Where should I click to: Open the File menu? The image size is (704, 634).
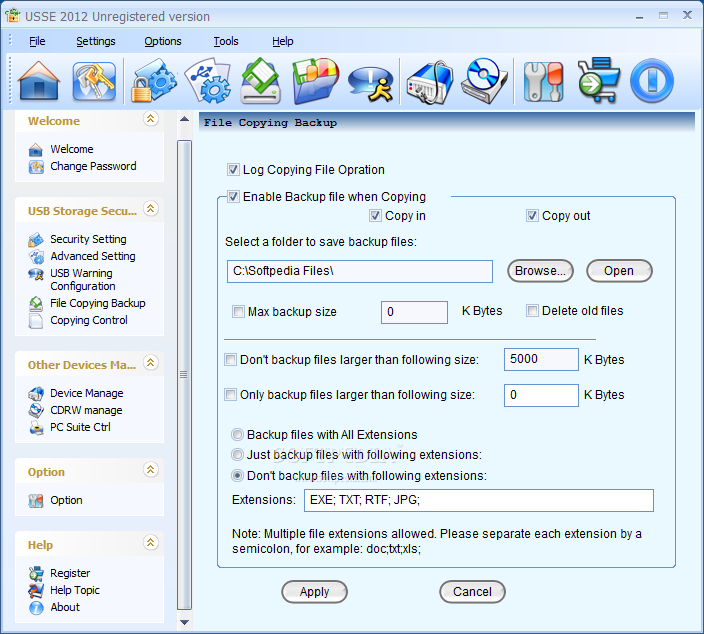[37, 41]
